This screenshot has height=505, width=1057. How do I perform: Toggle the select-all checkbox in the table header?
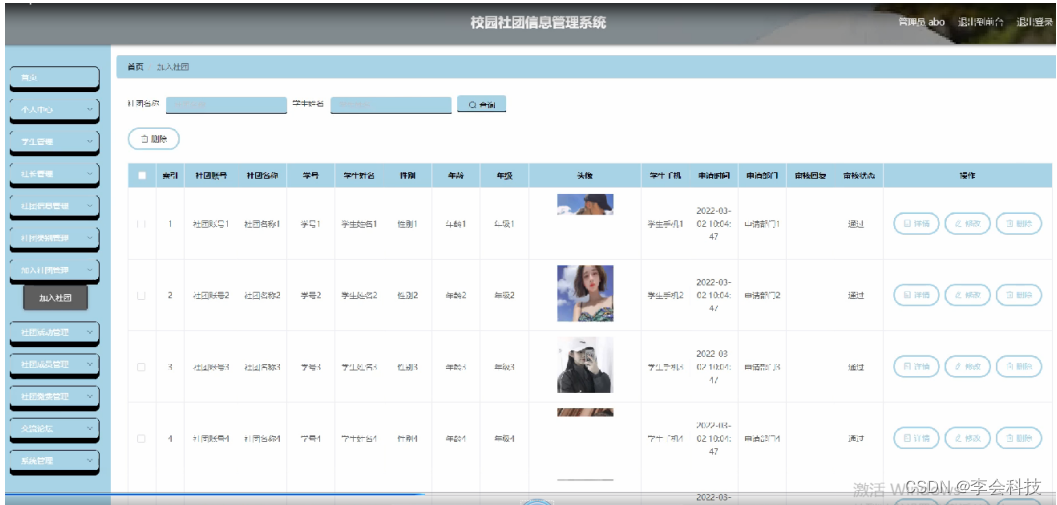(142, 175)
